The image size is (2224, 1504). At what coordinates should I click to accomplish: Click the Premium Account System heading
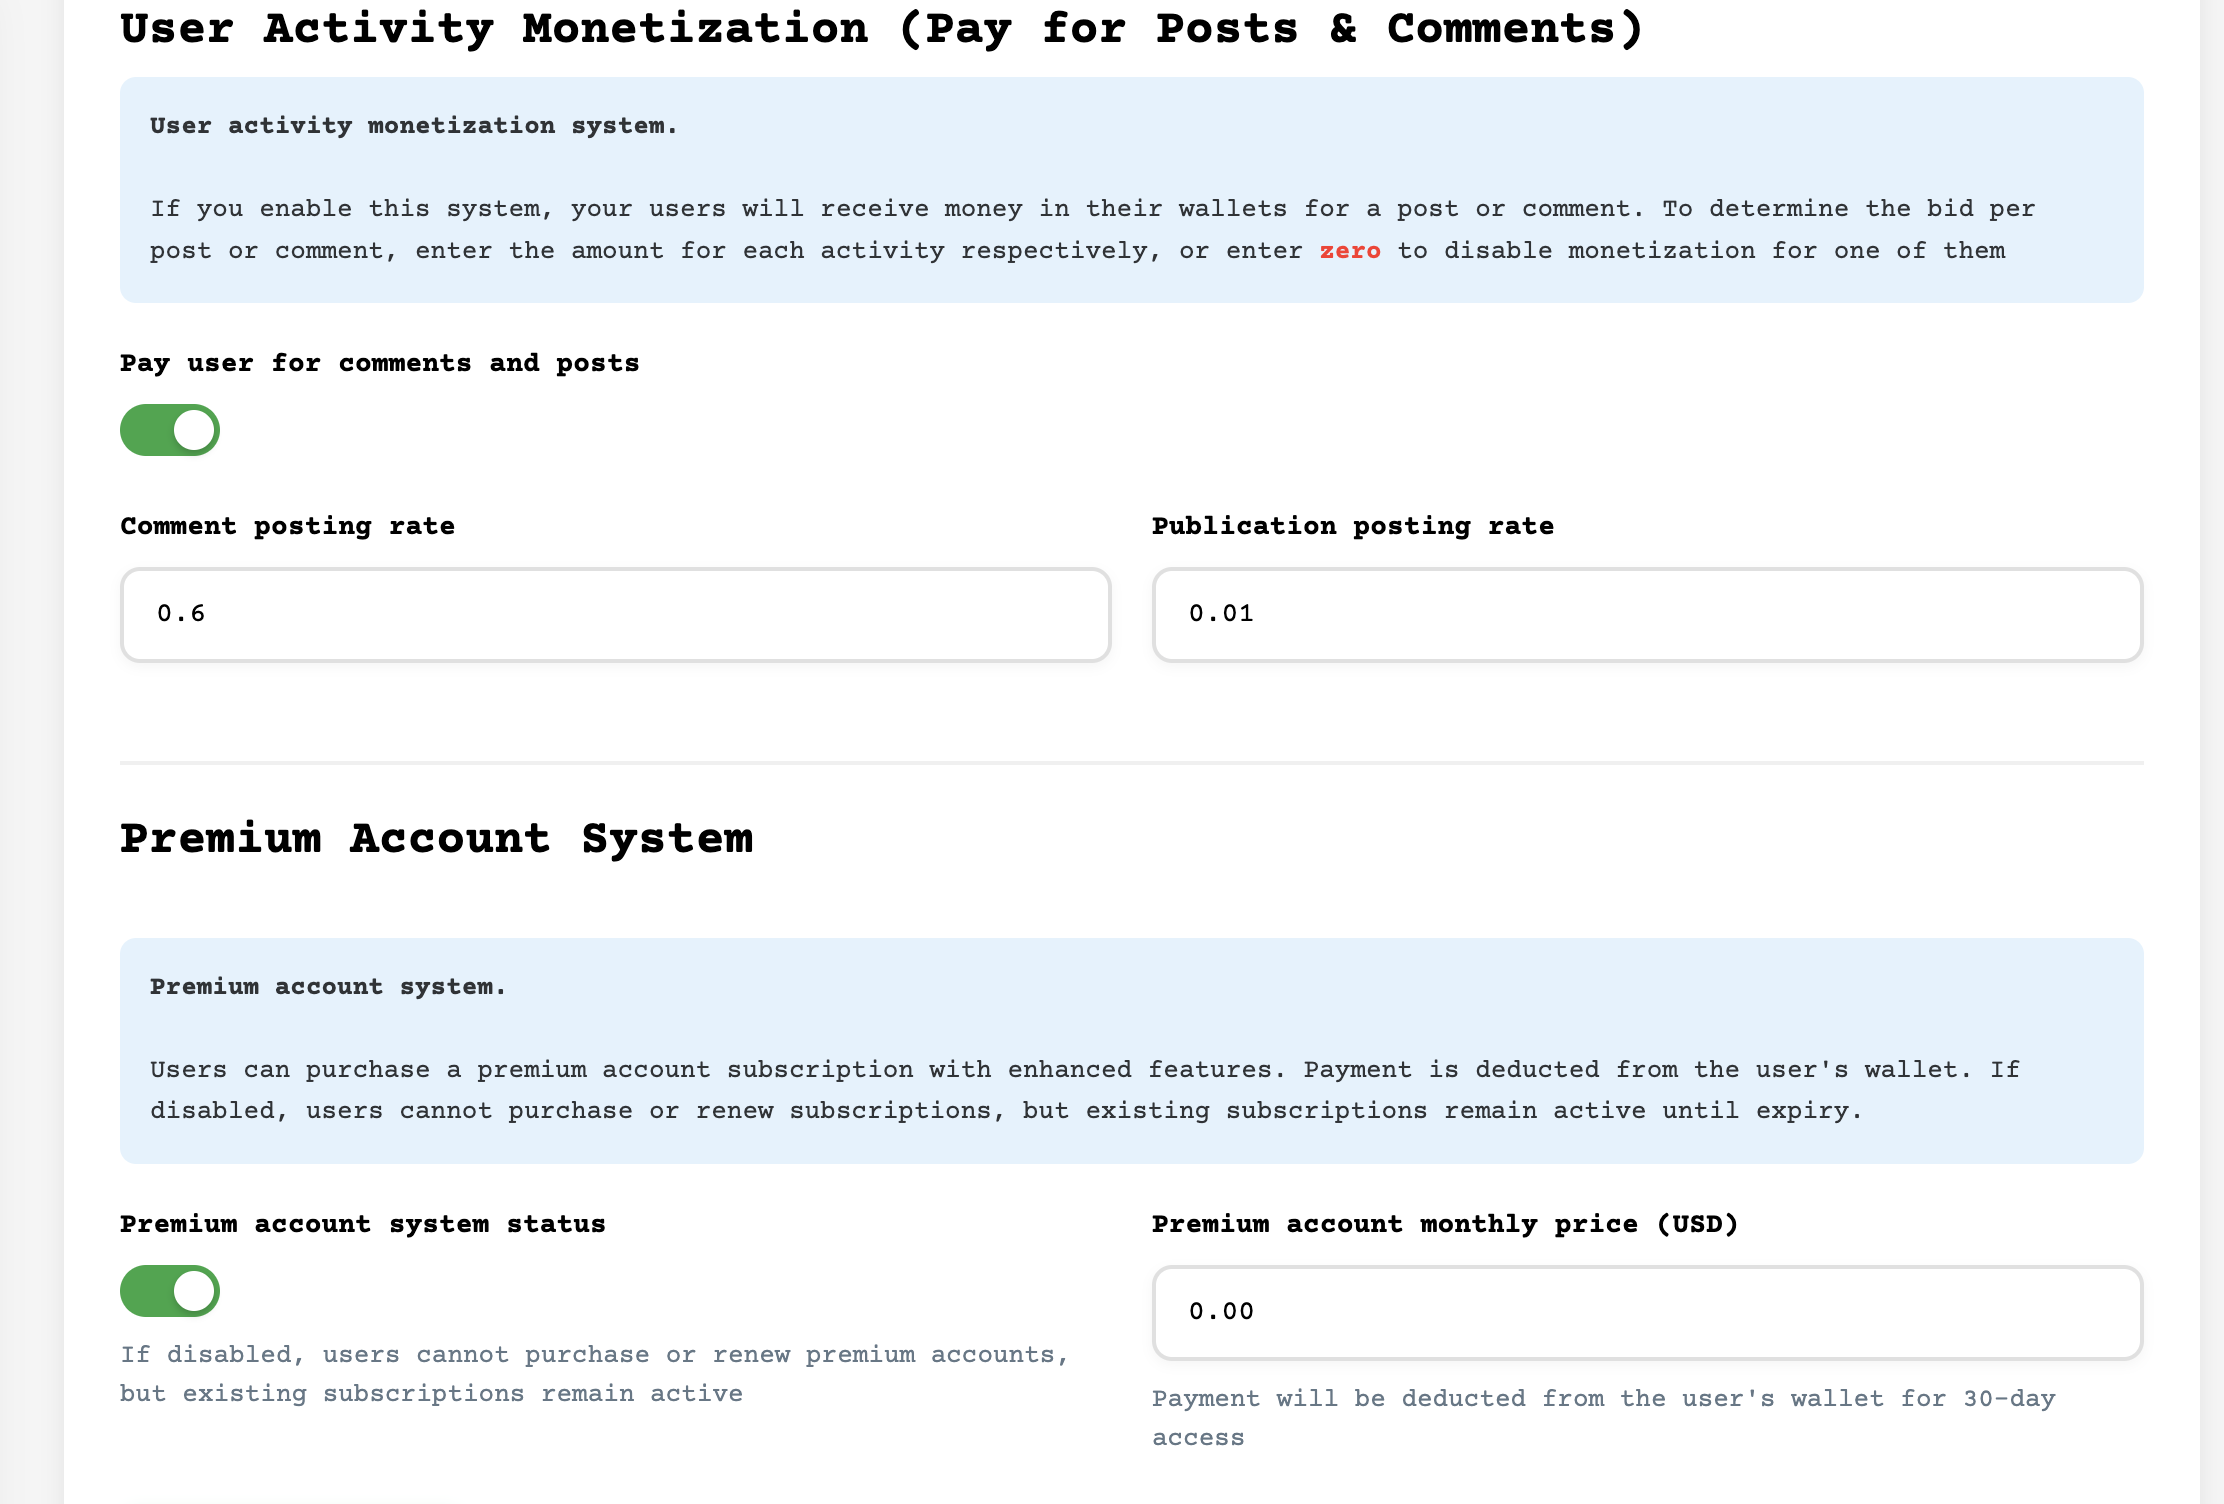coord(437,840)
